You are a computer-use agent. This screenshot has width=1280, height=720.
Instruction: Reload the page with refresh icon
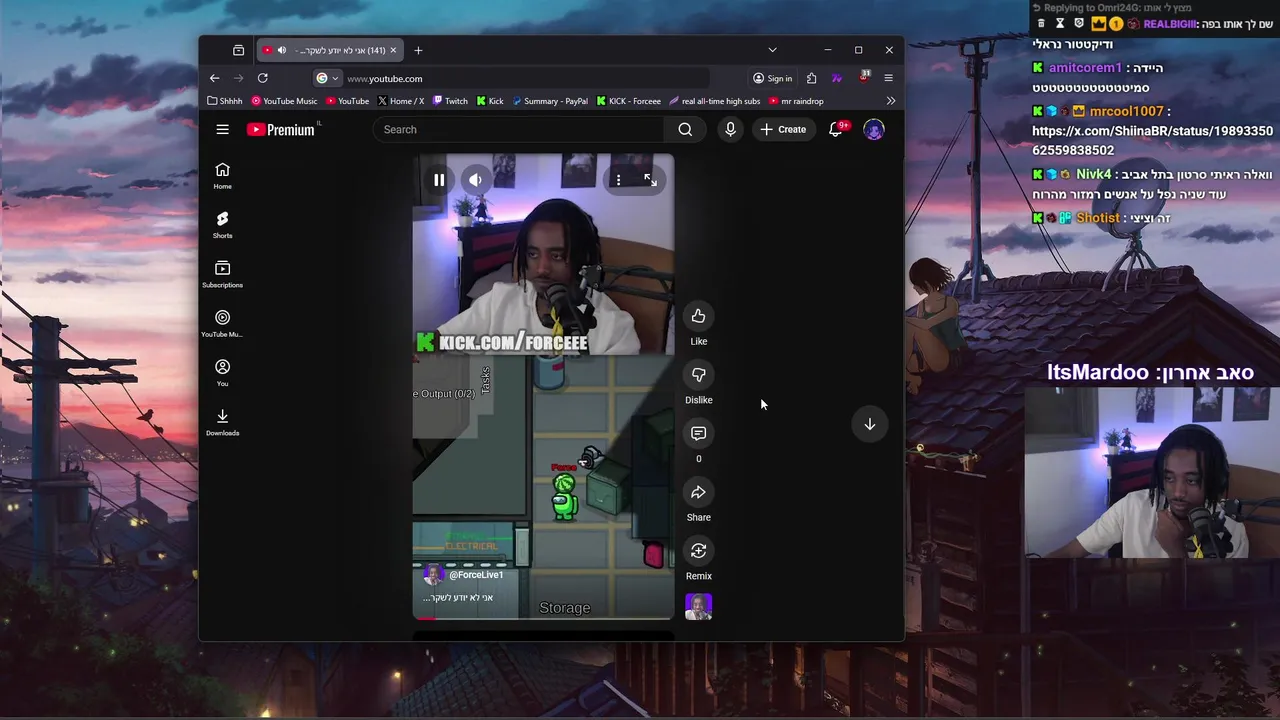pyautogui.click(x=262, y=78)
